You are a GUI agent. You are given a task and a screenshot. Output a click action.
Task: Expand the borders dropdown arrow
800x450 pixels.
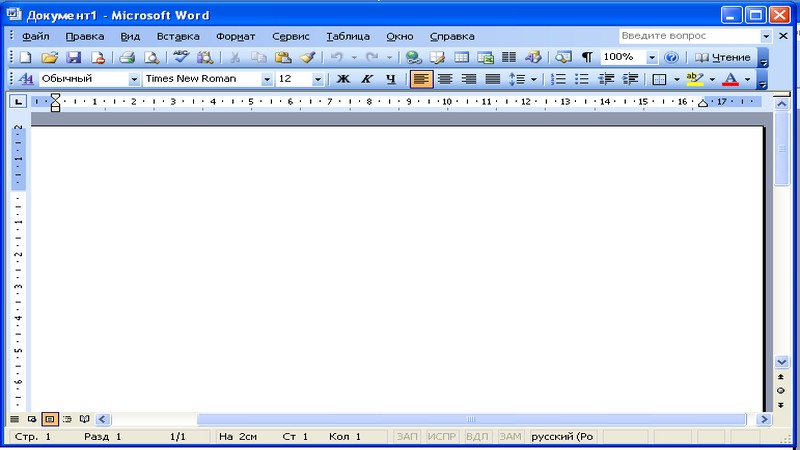[x=677, y=79]
